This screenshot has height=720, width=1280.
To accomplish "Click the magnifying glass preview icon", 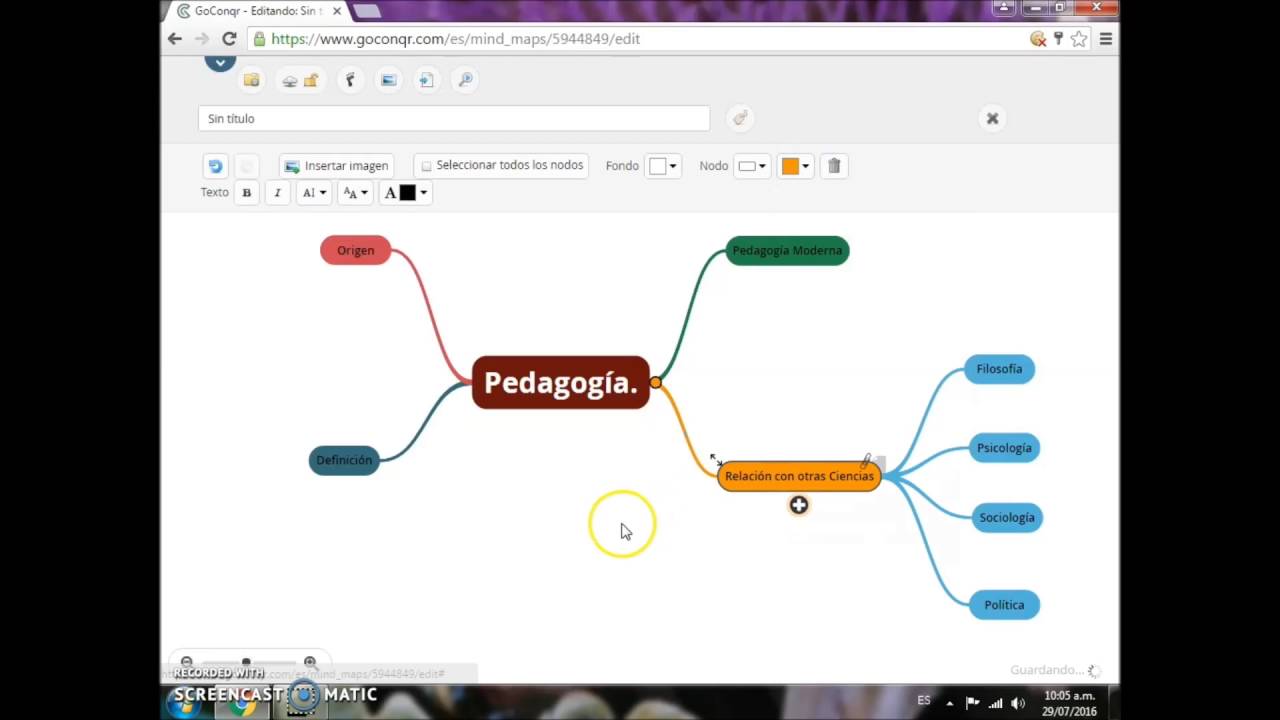I will click(465, 80).
